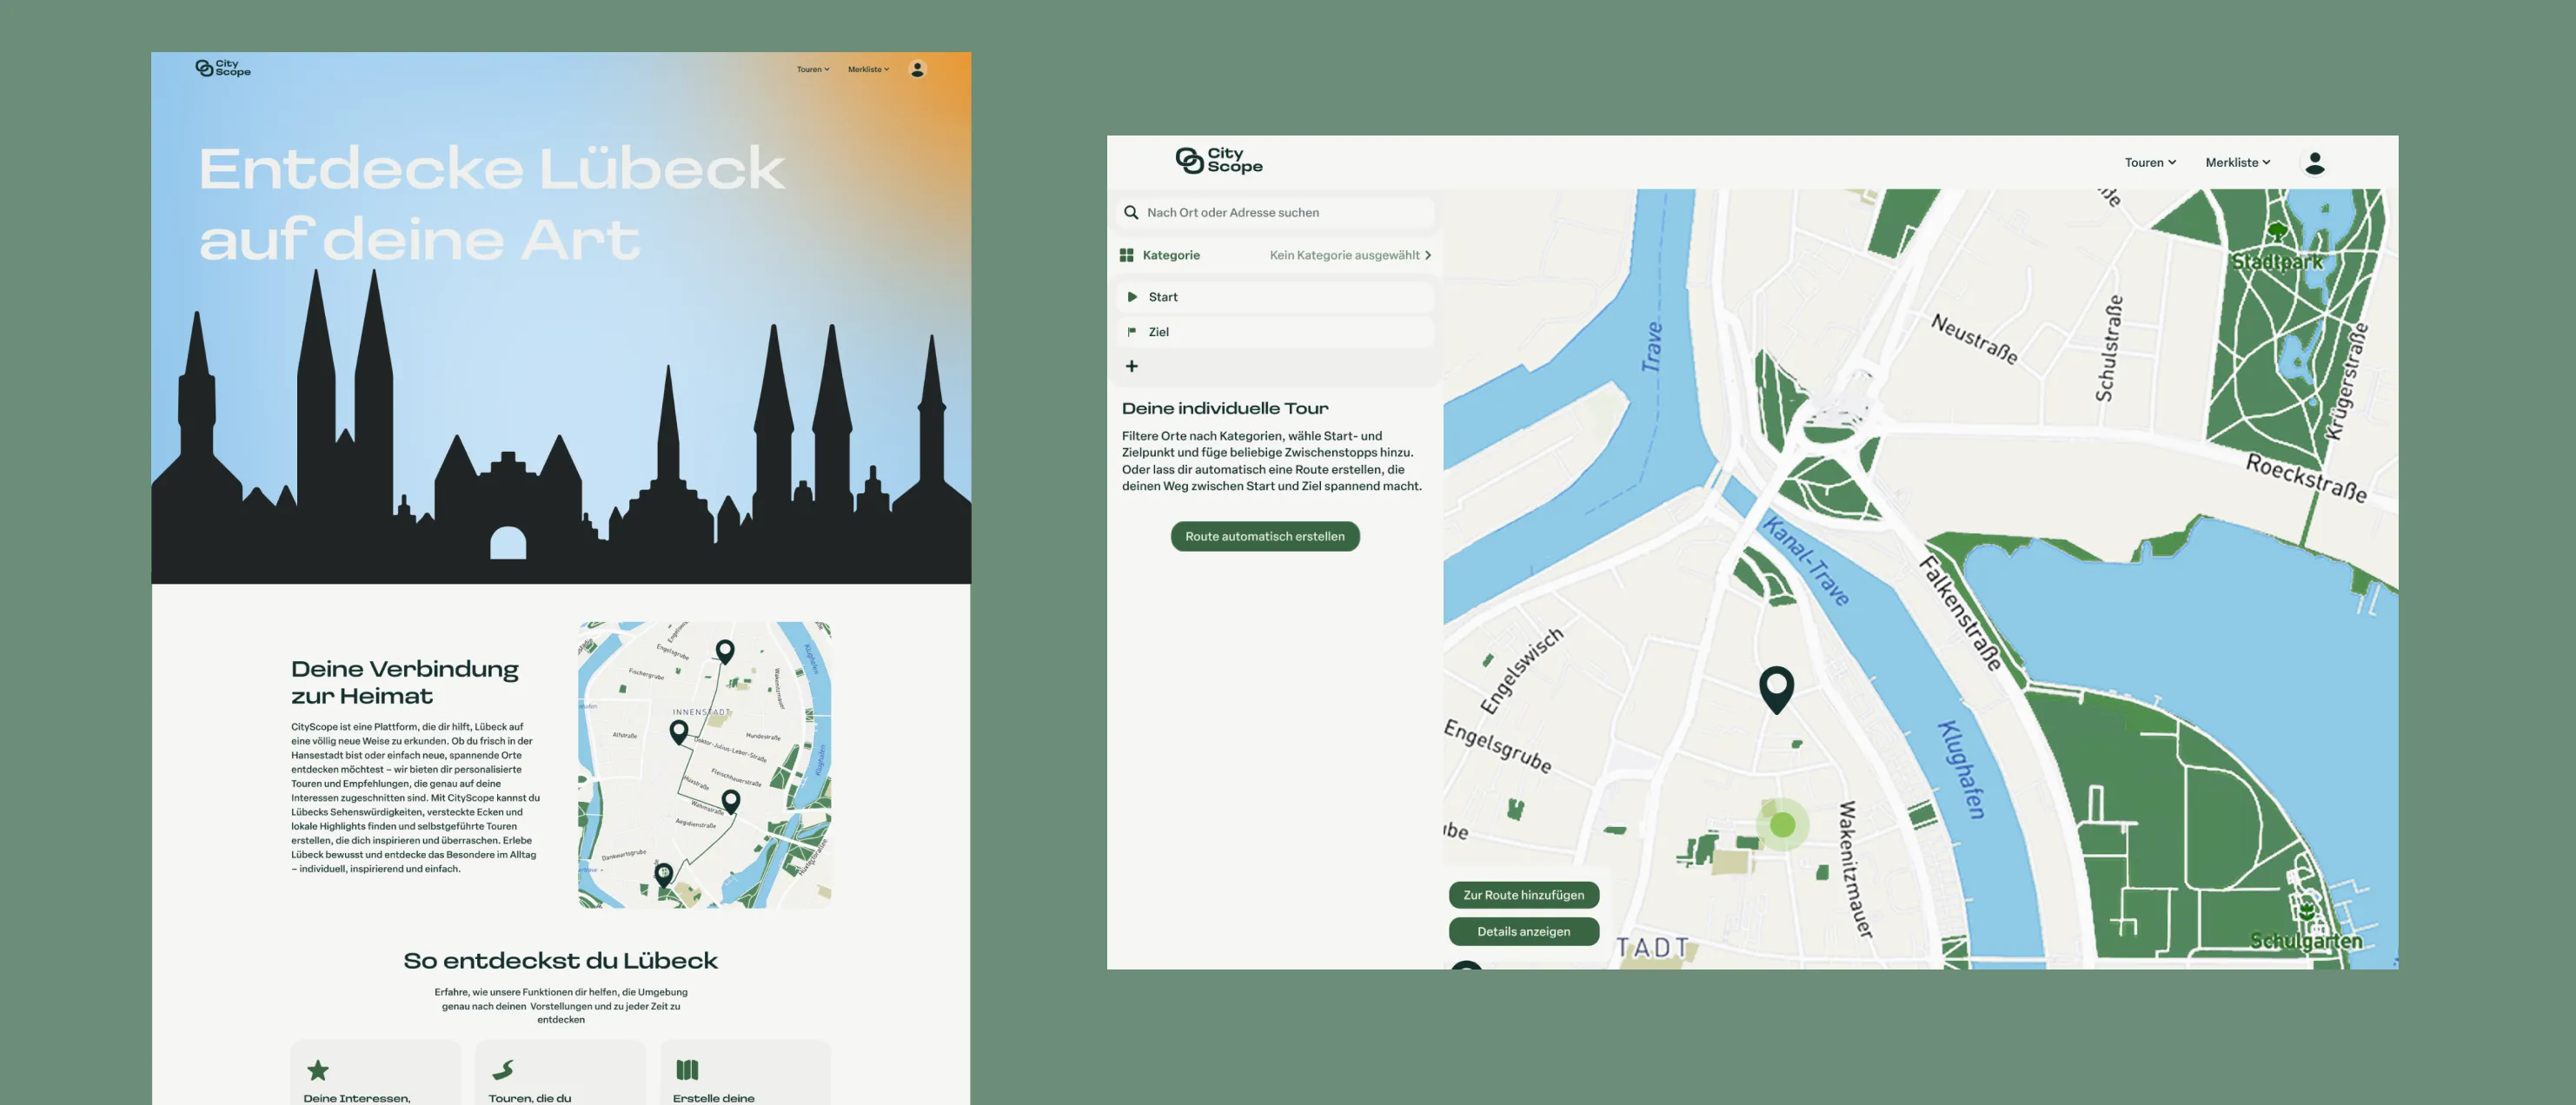
Task: Click the Start play icon
Action: pos(1132,297)
